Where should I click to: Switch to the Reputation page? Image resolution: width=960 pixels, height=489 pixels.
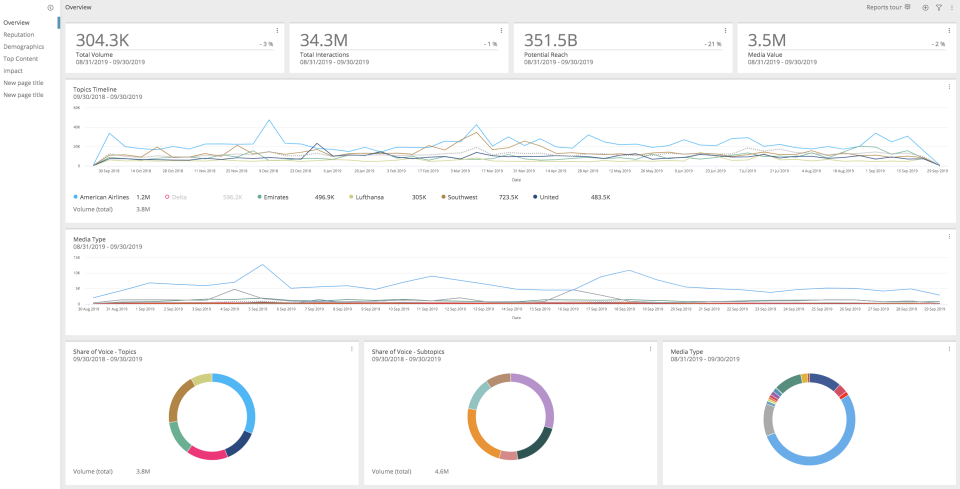pyautogui.click(x=19, y=35)
